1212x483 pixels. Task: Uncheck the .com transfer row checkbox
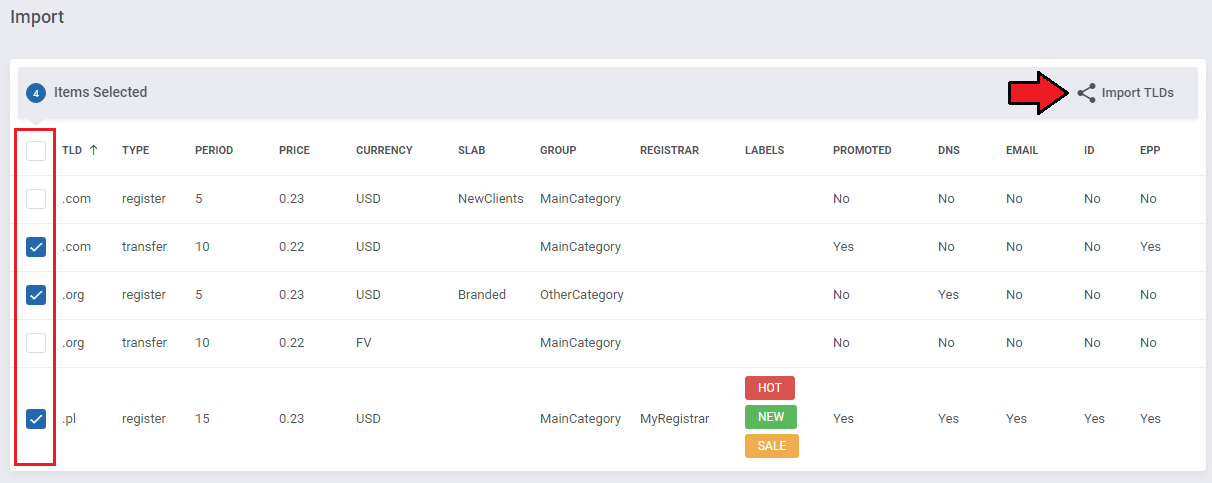click(x=36, y=247)
